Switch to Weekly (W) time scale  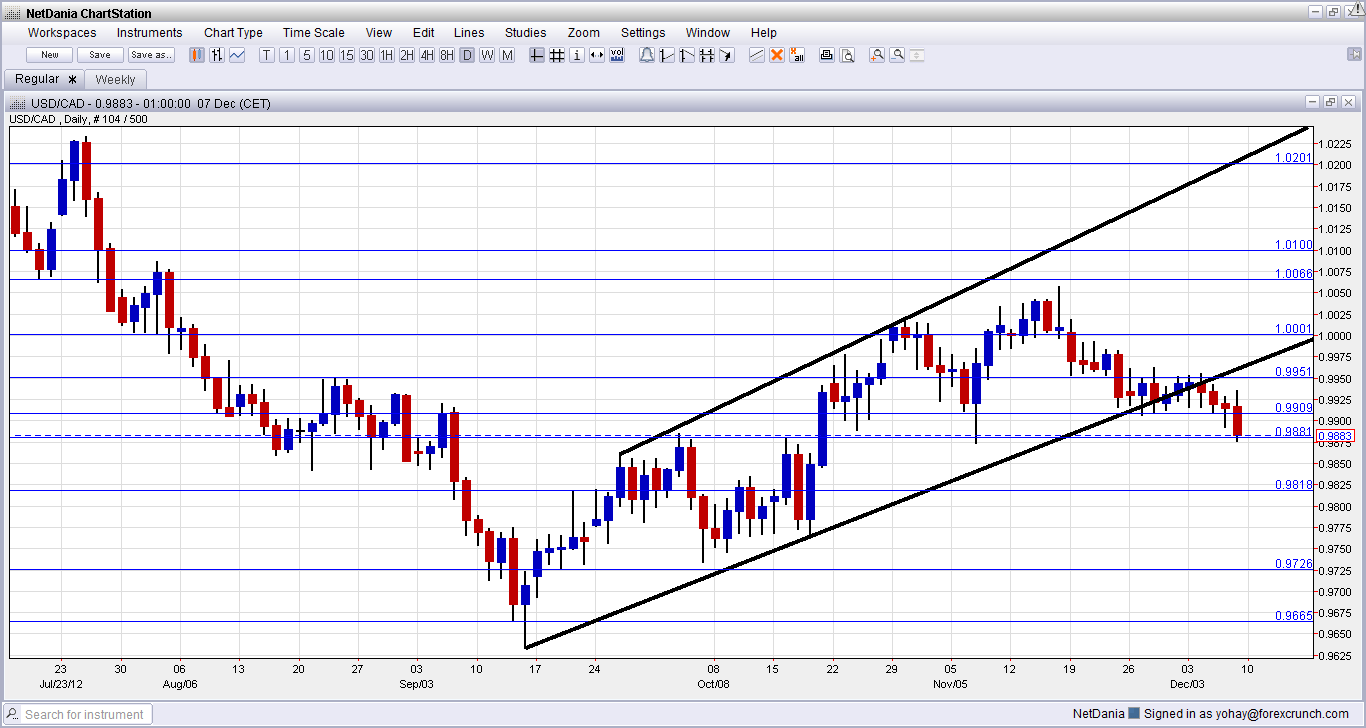(x=487, y=55)
